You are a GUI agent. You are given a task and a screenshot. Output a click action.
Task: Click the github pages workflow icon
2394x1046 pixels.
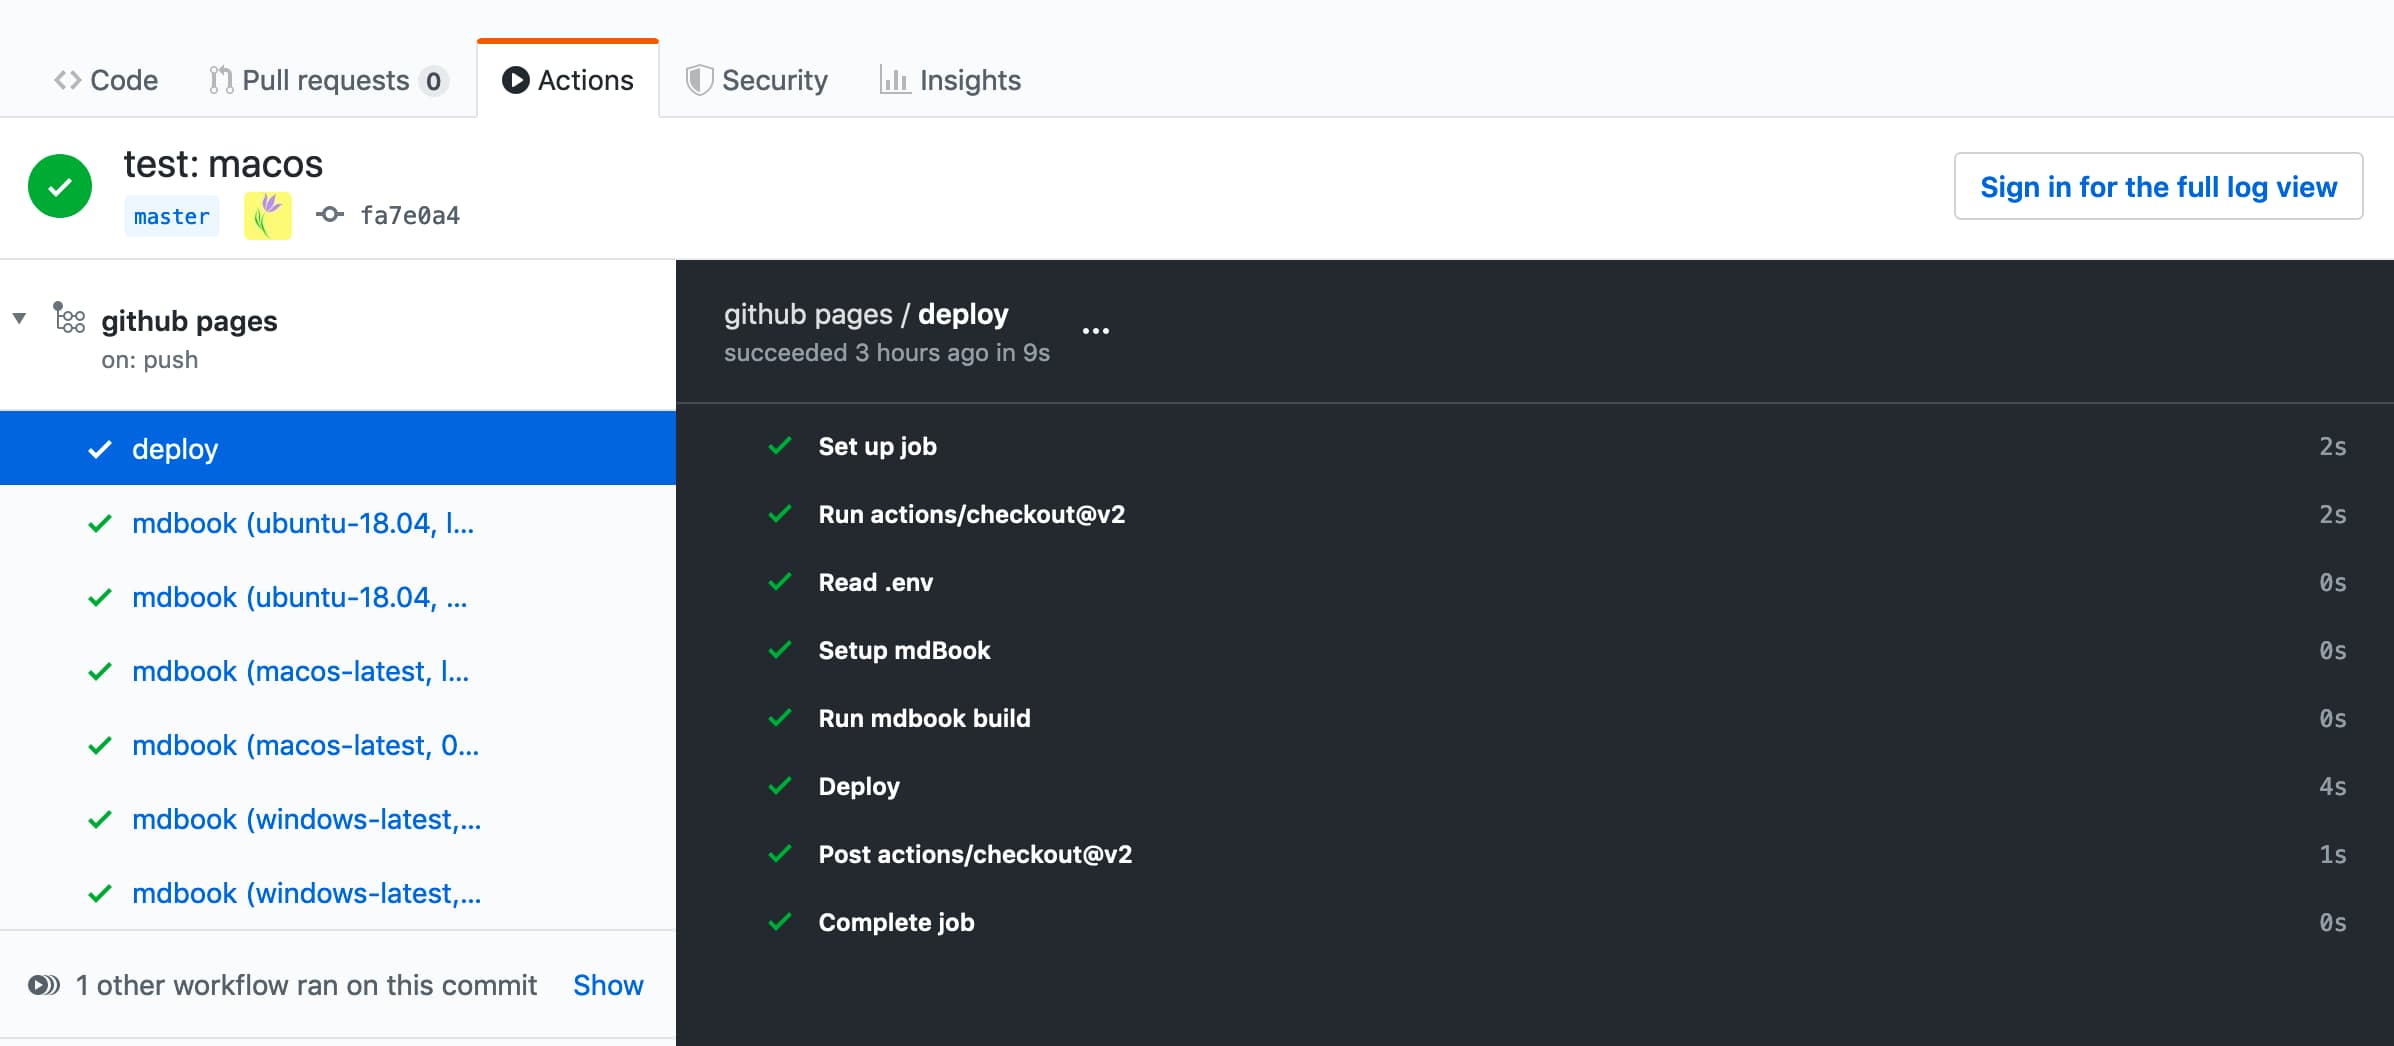[69, 318]
